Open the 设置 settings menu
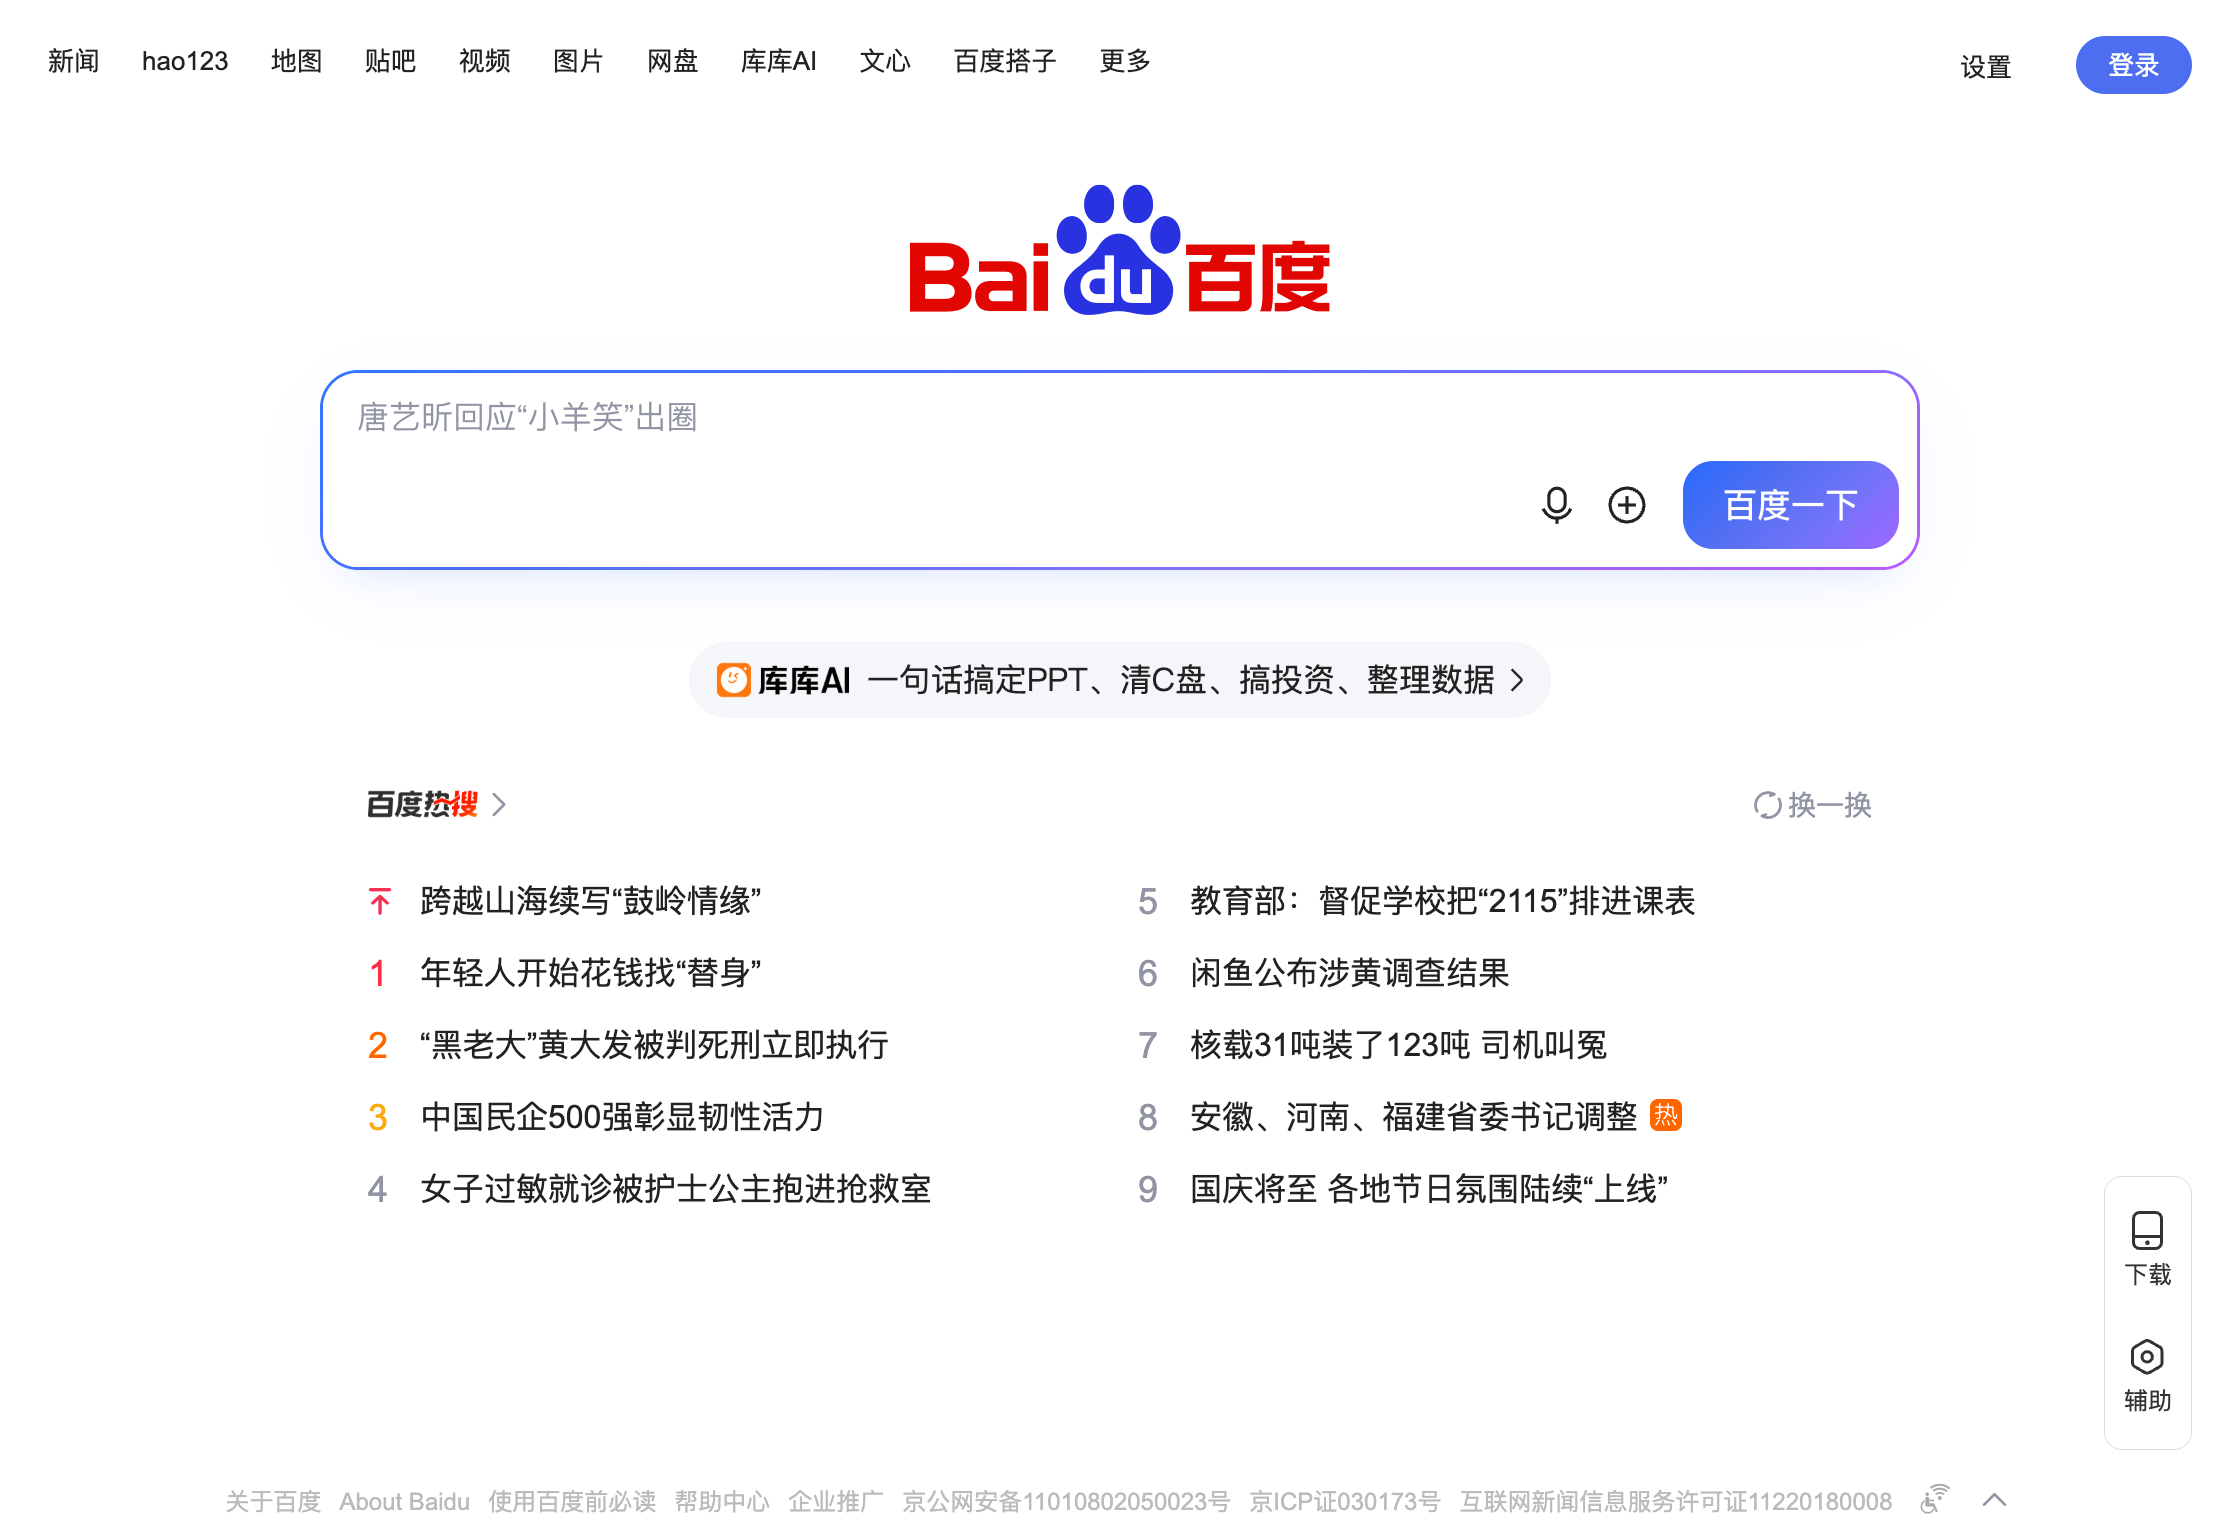The height and width of the screenshot is (1538, 2240). (1985, 66)
